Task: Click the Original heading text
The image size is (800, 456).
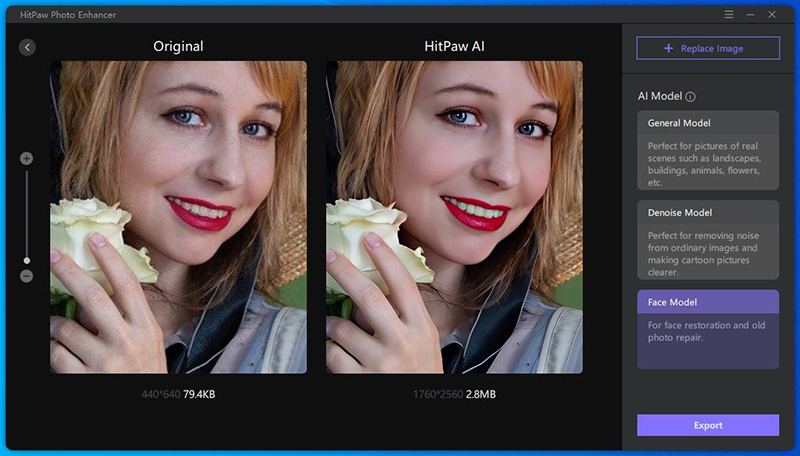Action: click(x=178, y=46)
